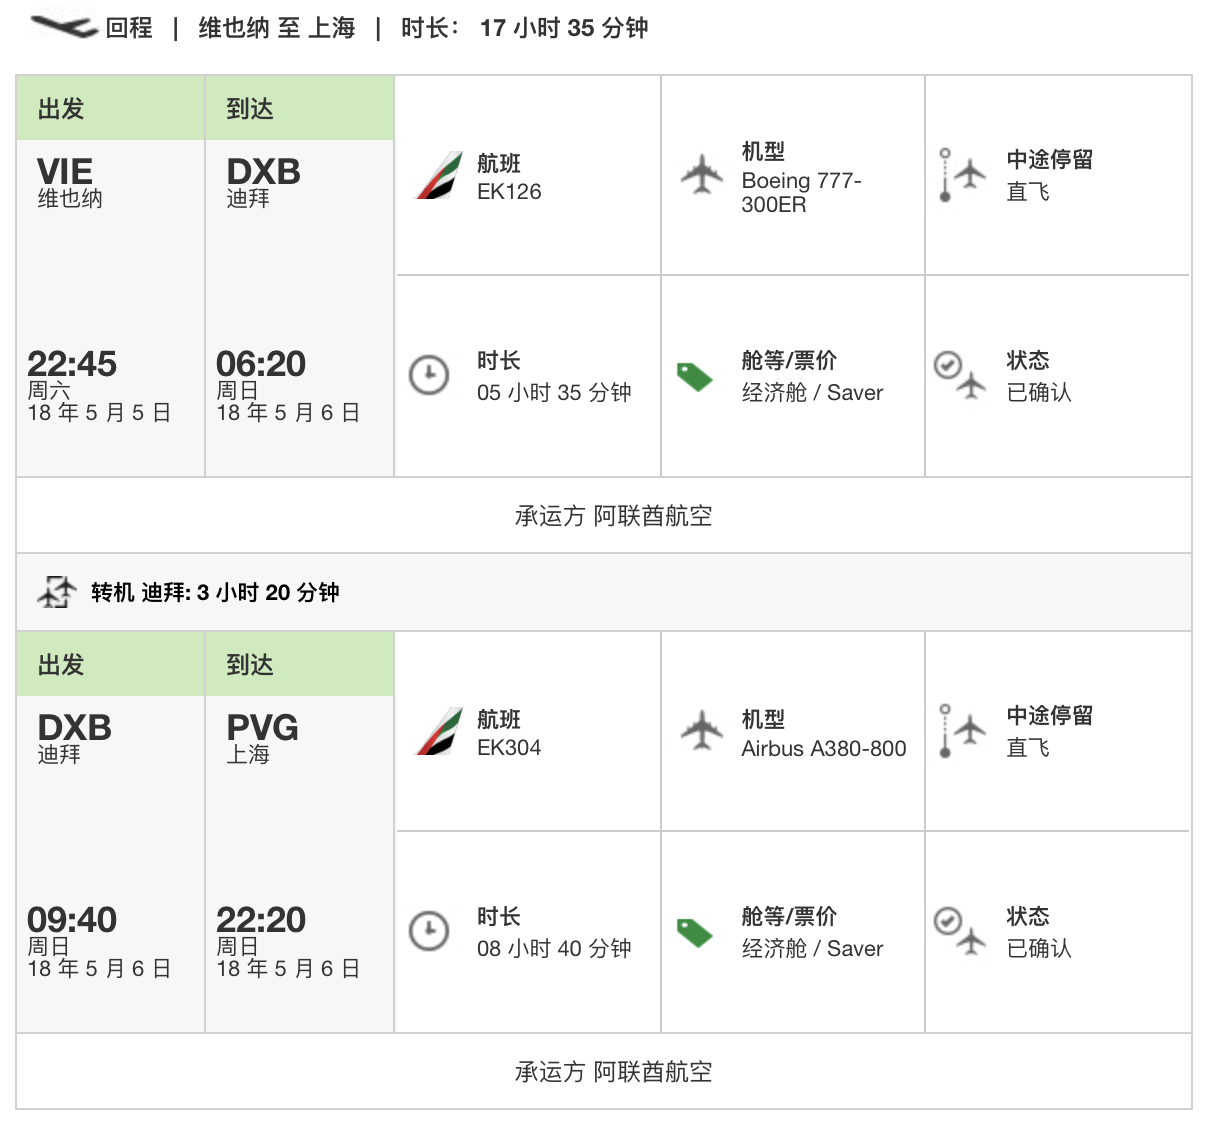Click the clock icon for 05 小时 35 分钟
The height and width of the screenshot is (1126, 1216).
(x=429, y=376)
